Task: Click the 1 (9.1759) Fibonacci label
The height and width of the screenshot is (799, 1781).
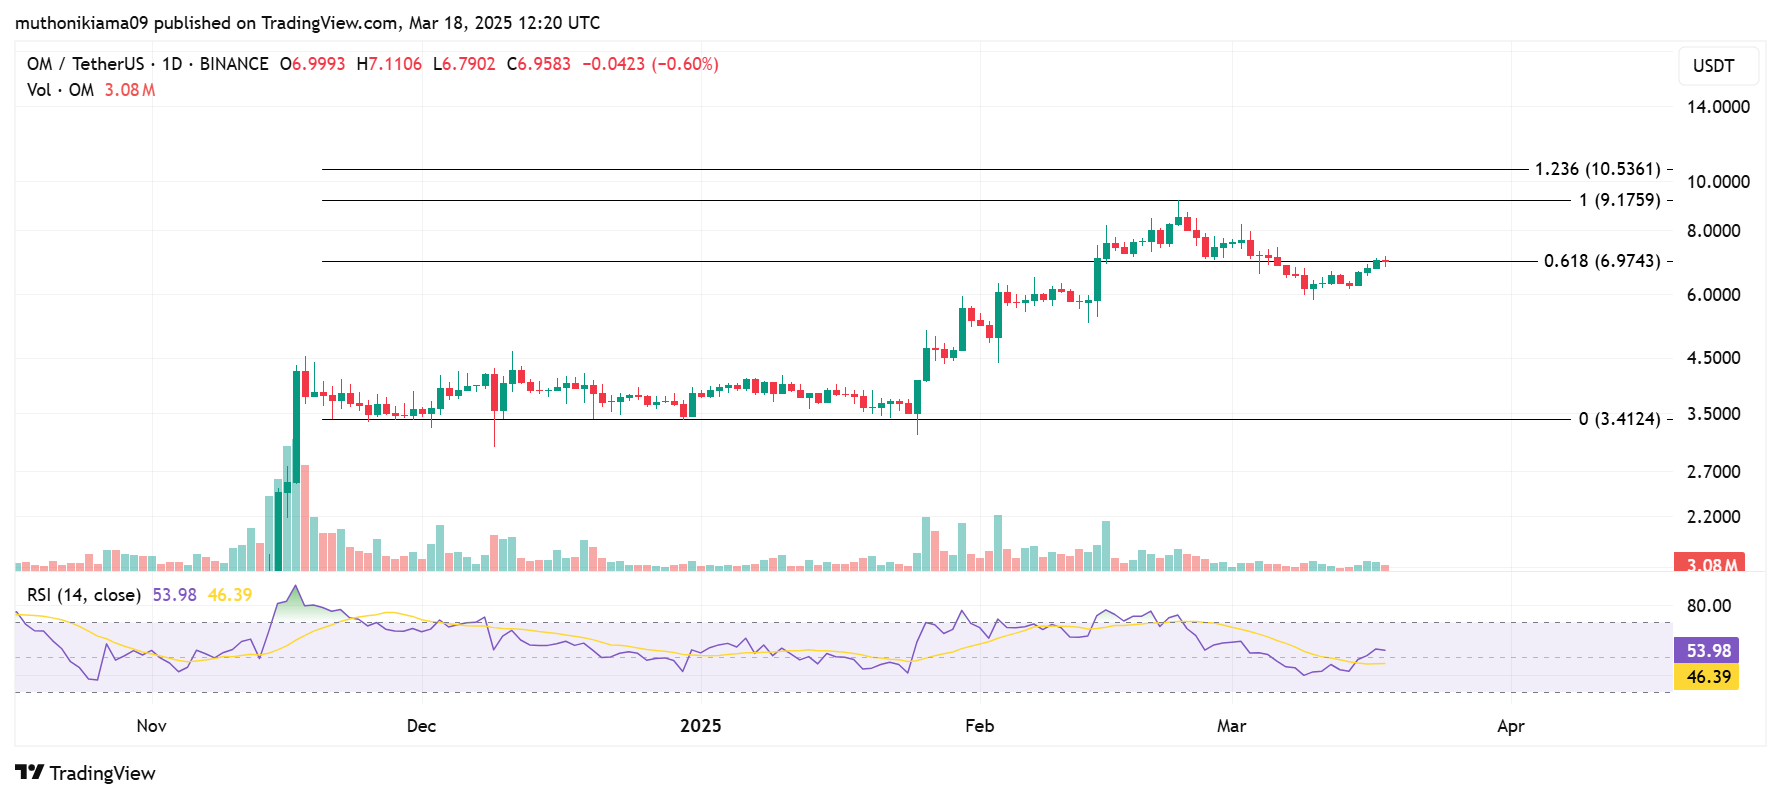Action: [x=1619, y=200]
